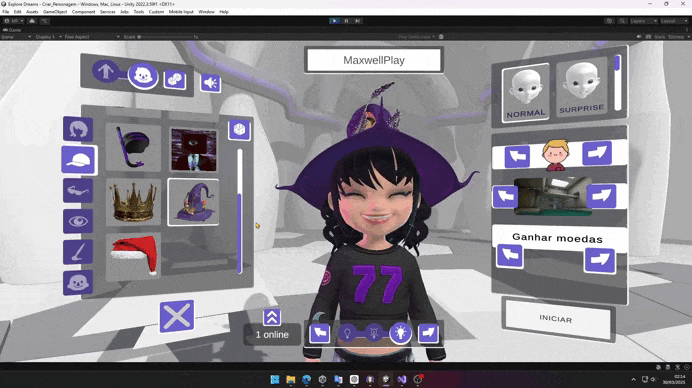Click the speaker sound icon
This screenshot has width=692, height=388.
[211, 83]
